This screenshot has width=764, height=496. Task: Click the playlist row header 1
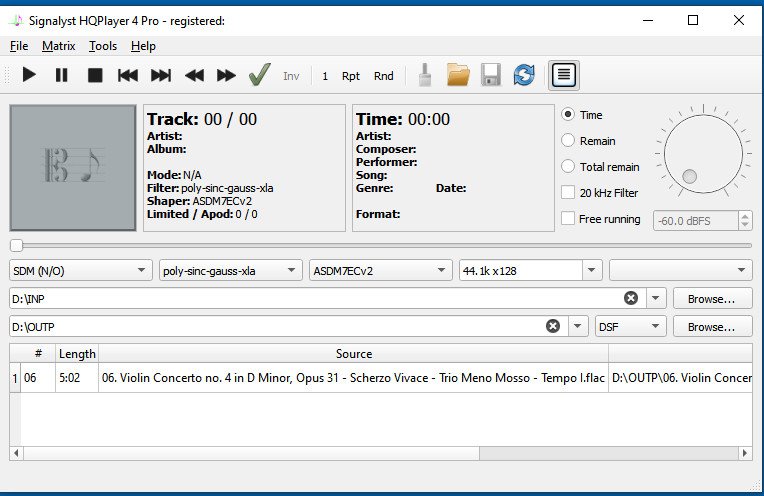pos(15,378)
